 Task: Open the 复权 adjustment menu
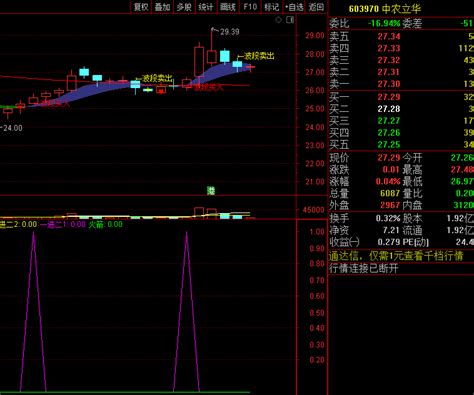click(x=141, y=7)
